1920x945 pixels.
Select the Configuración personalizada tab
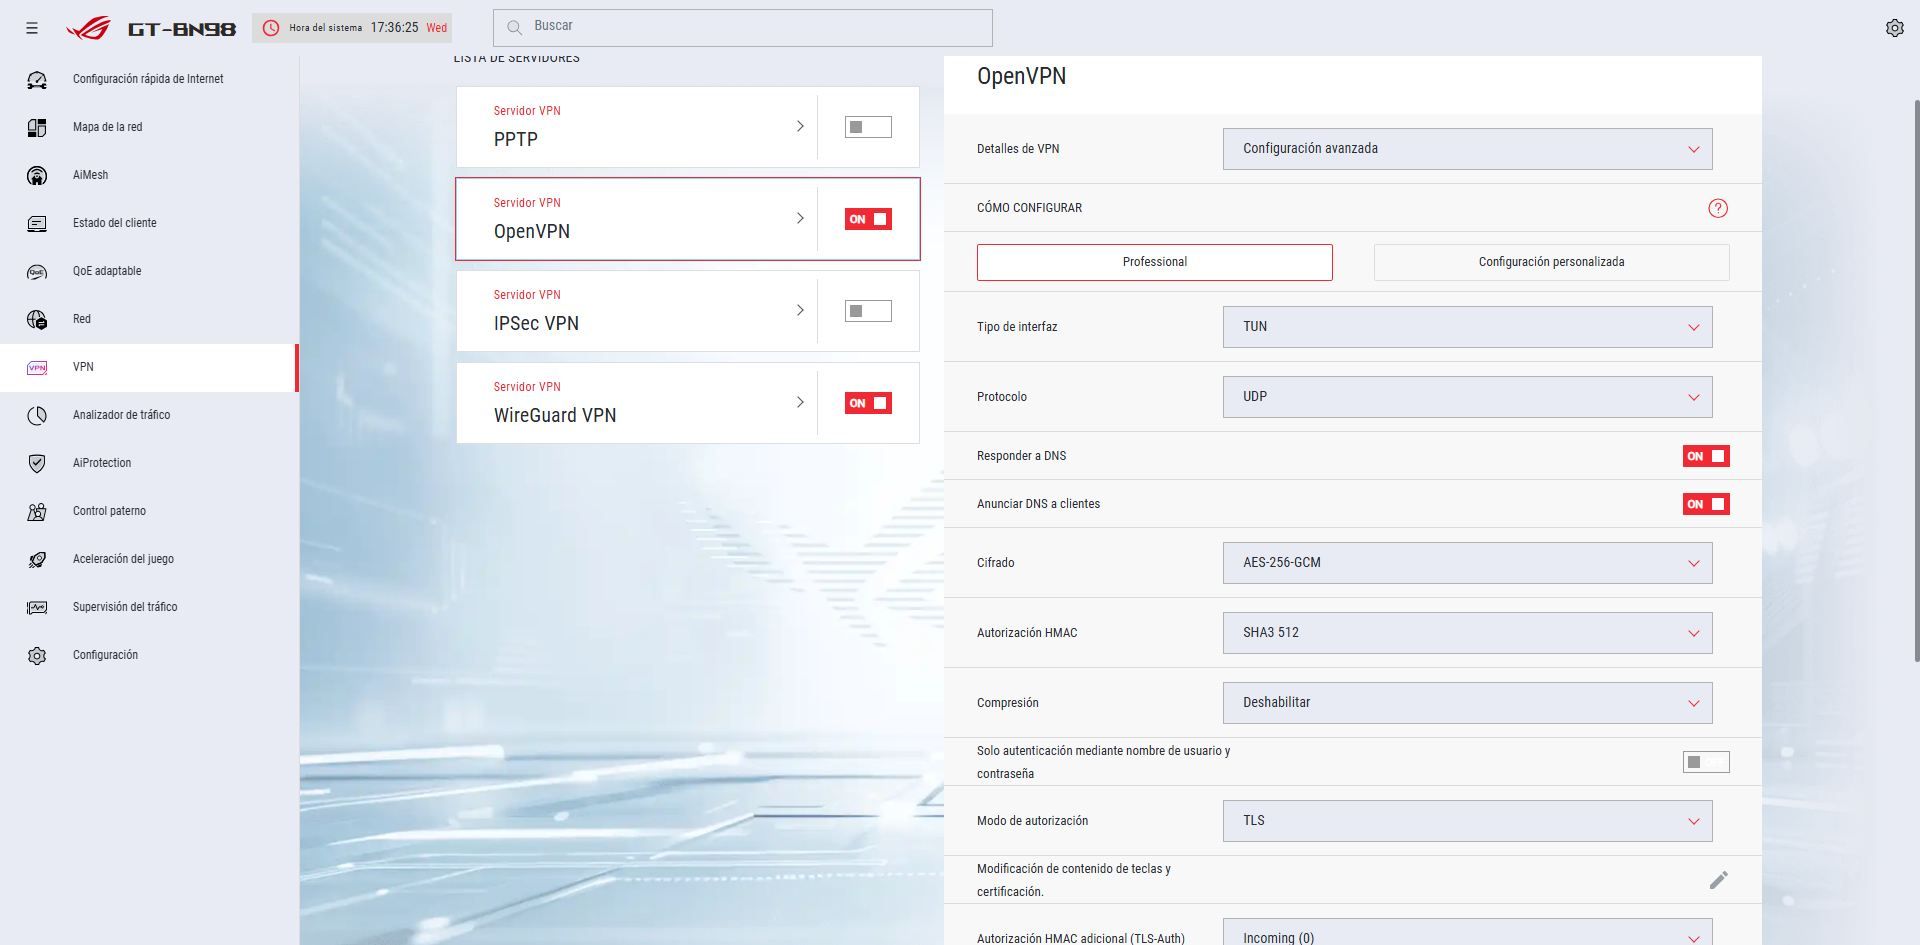pos(1551,262)
